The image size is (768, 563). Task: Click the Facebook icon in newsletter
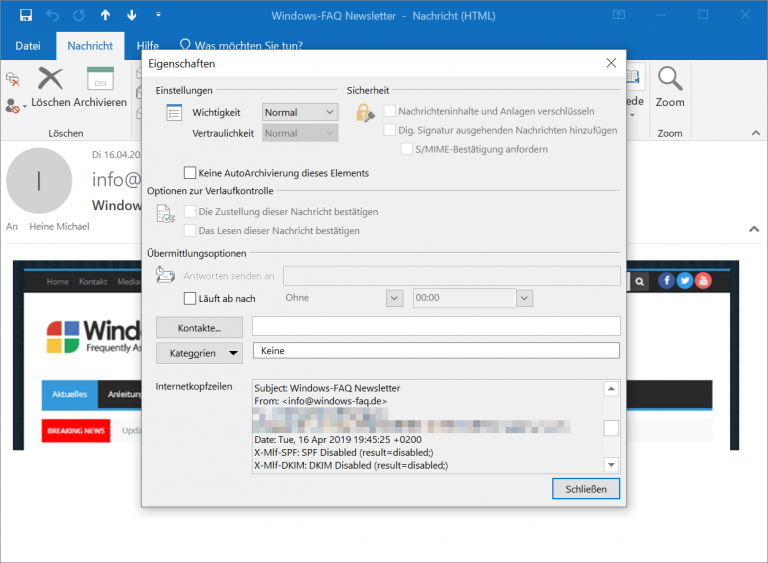[x=667, y=282]
